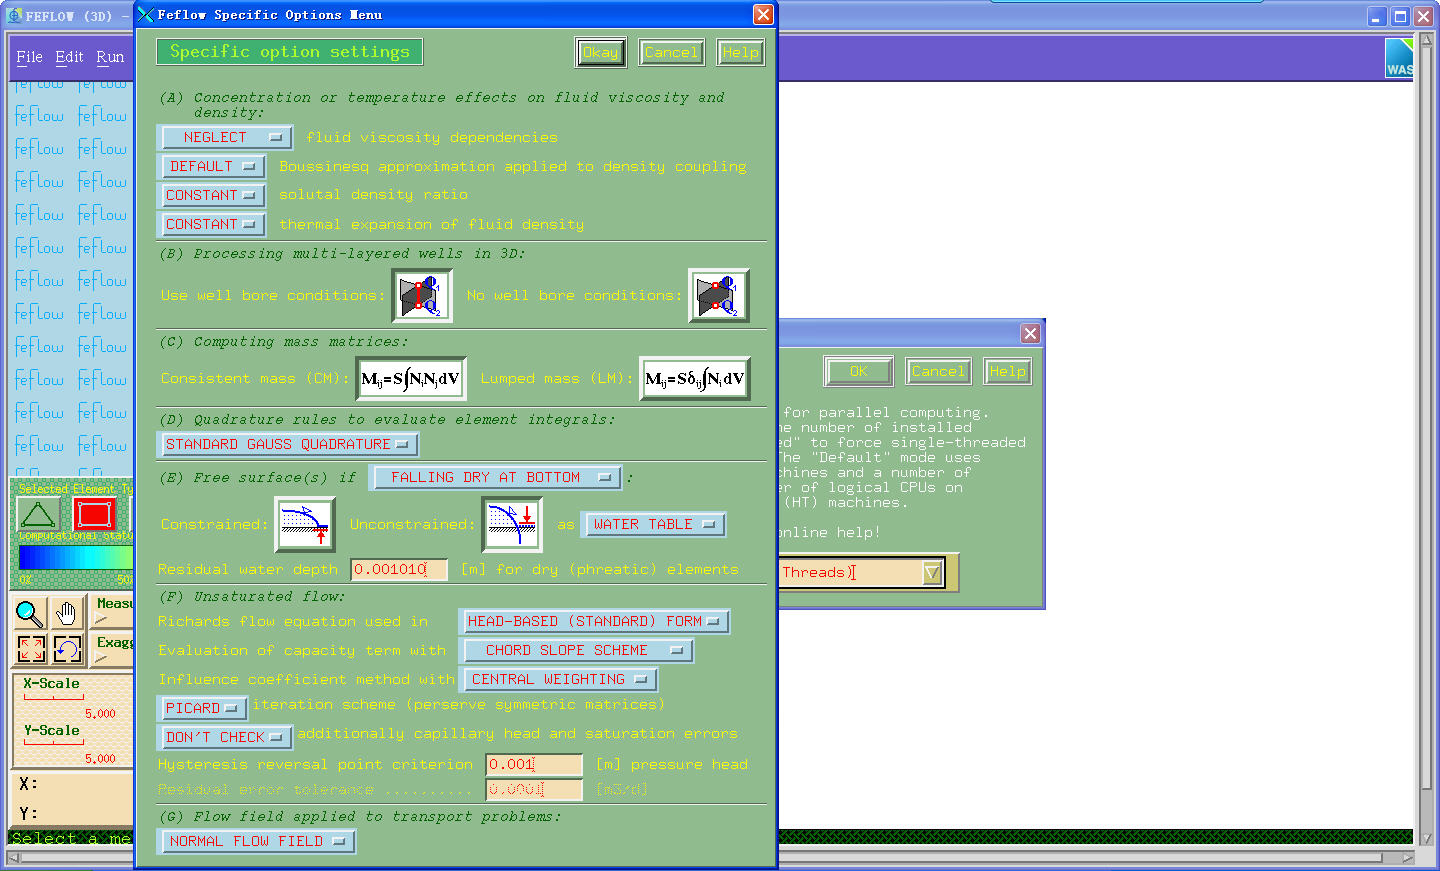Screen dimensions: 1440x871
Task: Open the DEFAULT Boussinesq approximation dropdown
Action: coord(213,166)
